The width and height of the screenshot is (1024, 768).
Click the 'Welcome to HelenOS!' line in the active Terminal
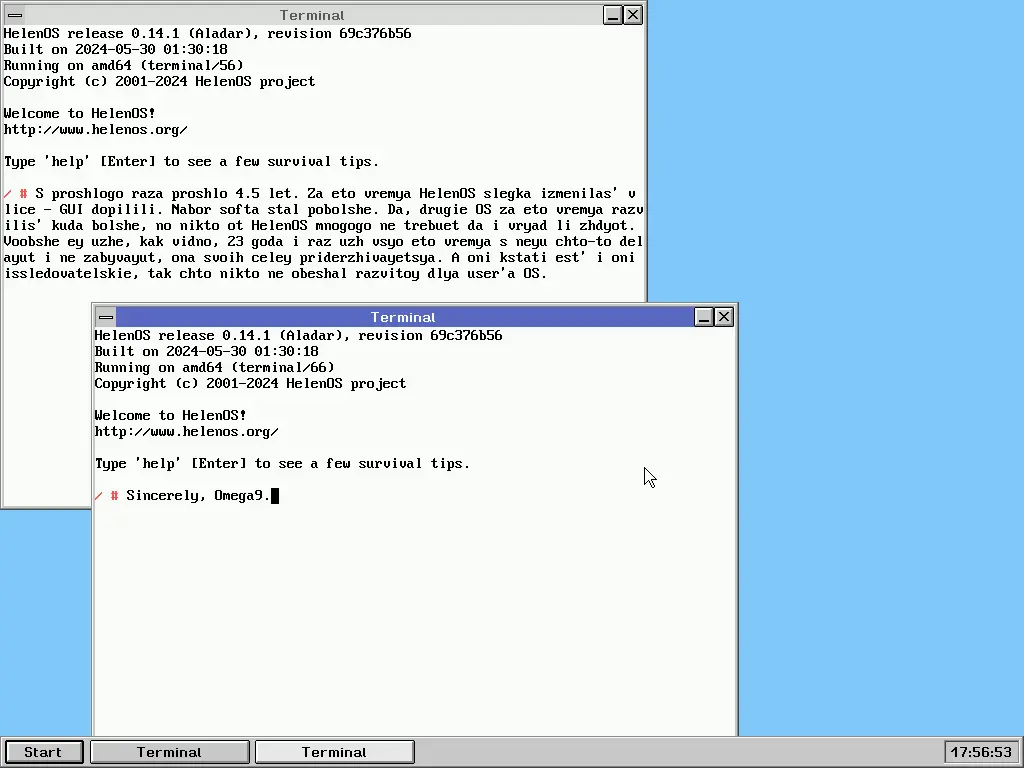tap(170, 416)
